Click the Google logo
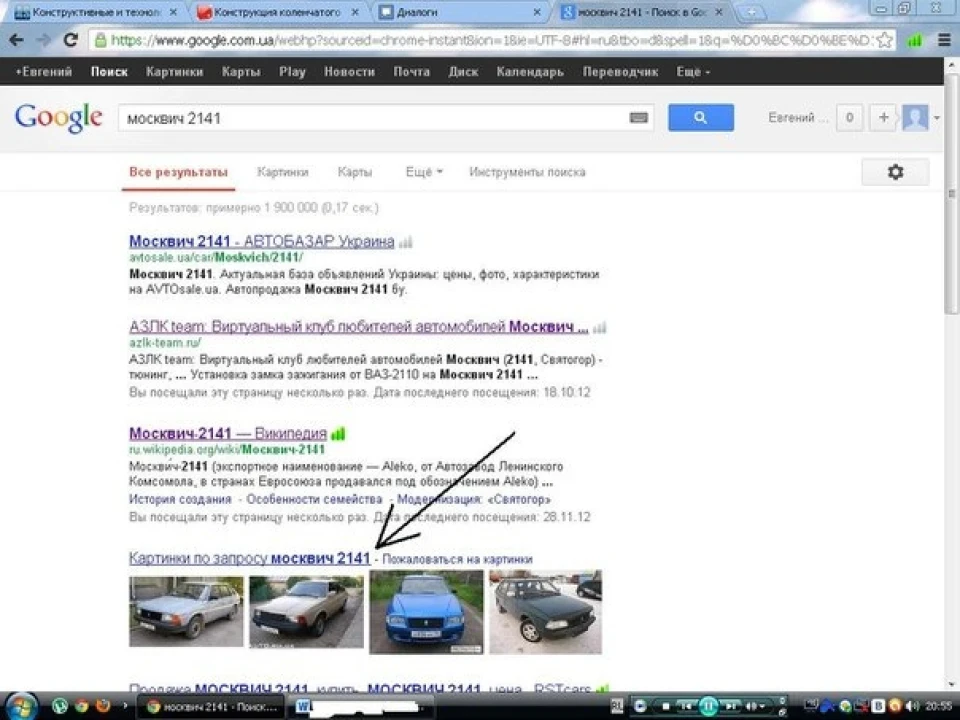Image resolution: width=960 pixels, height=720 pixels. pyautogui.click(x=59, y=118)
